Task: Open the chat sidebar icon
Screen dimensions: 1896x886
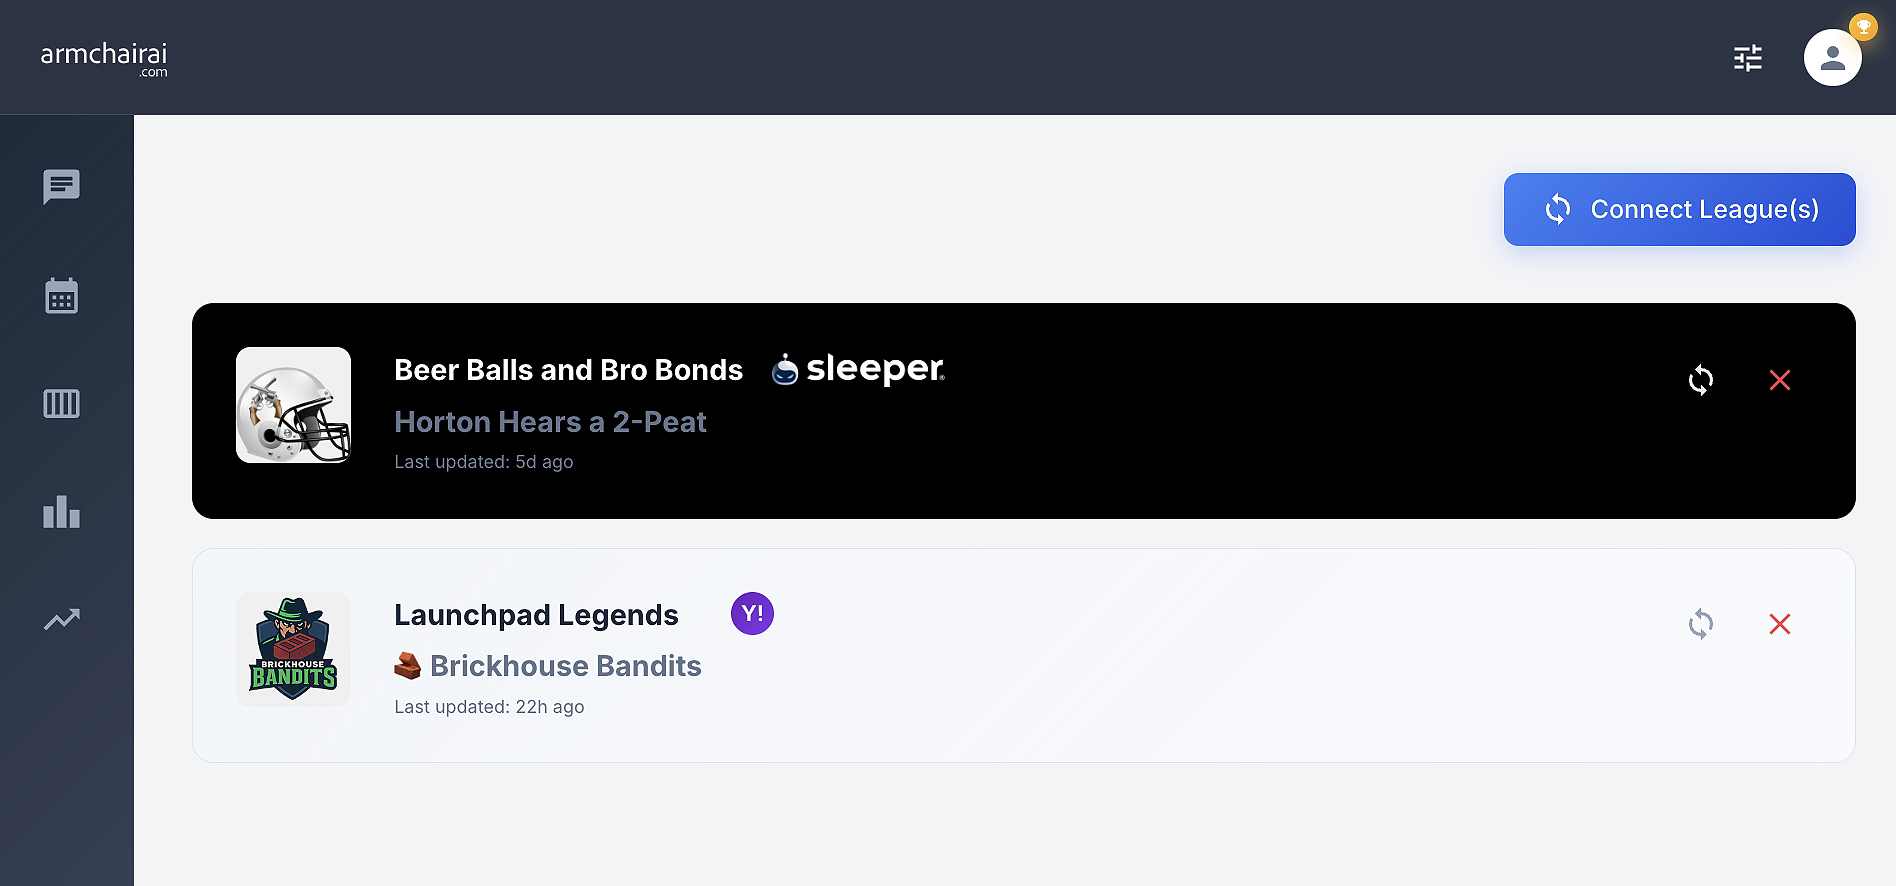Action: point(62,187)
